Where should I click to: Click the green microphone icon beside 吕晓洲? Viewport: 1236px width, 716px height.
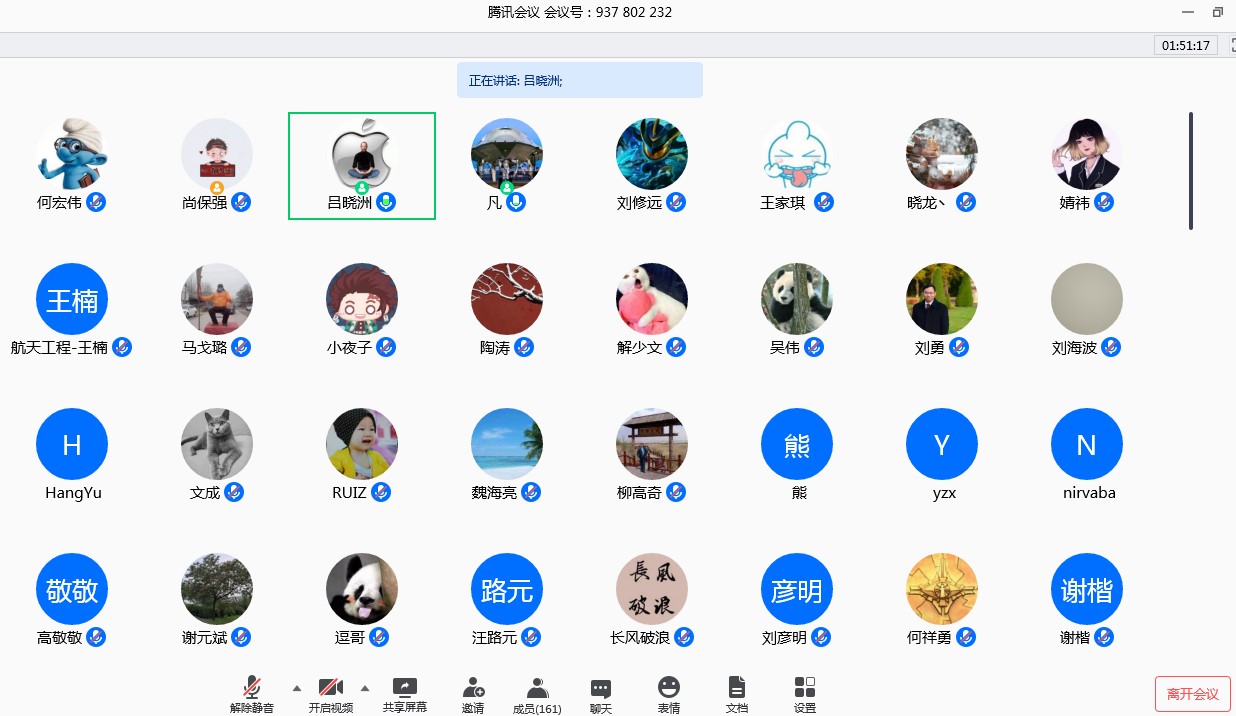386,203
